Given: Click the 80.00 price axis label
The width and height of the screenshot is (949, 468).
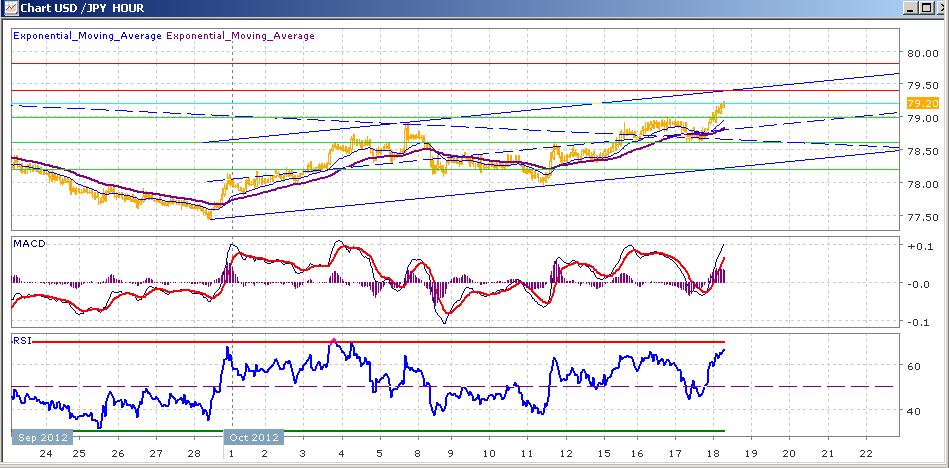Looking at the screenshot, I should [x=922, y=53].
